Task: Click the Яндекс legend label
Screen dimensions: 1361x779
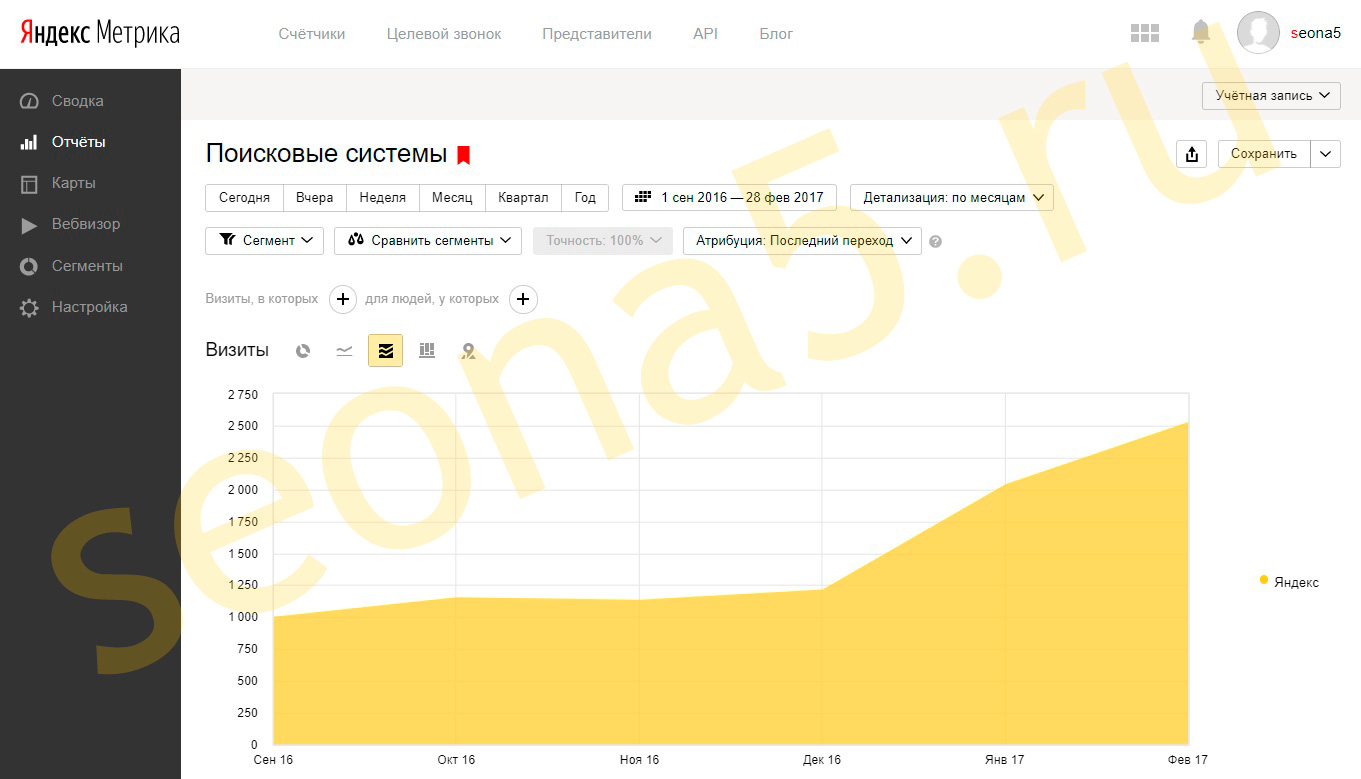Action: [1296, 583]
